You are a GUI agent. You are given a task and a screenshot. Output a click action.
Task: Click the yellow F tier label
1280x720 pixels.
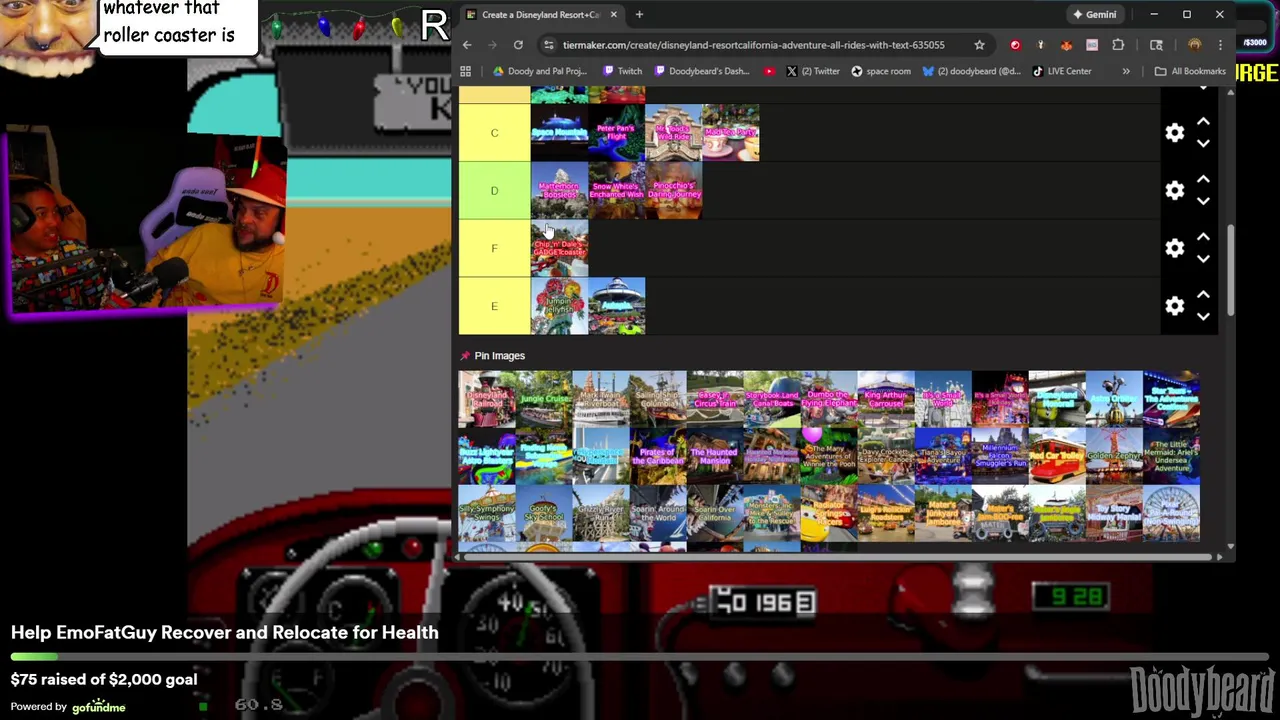494,248
